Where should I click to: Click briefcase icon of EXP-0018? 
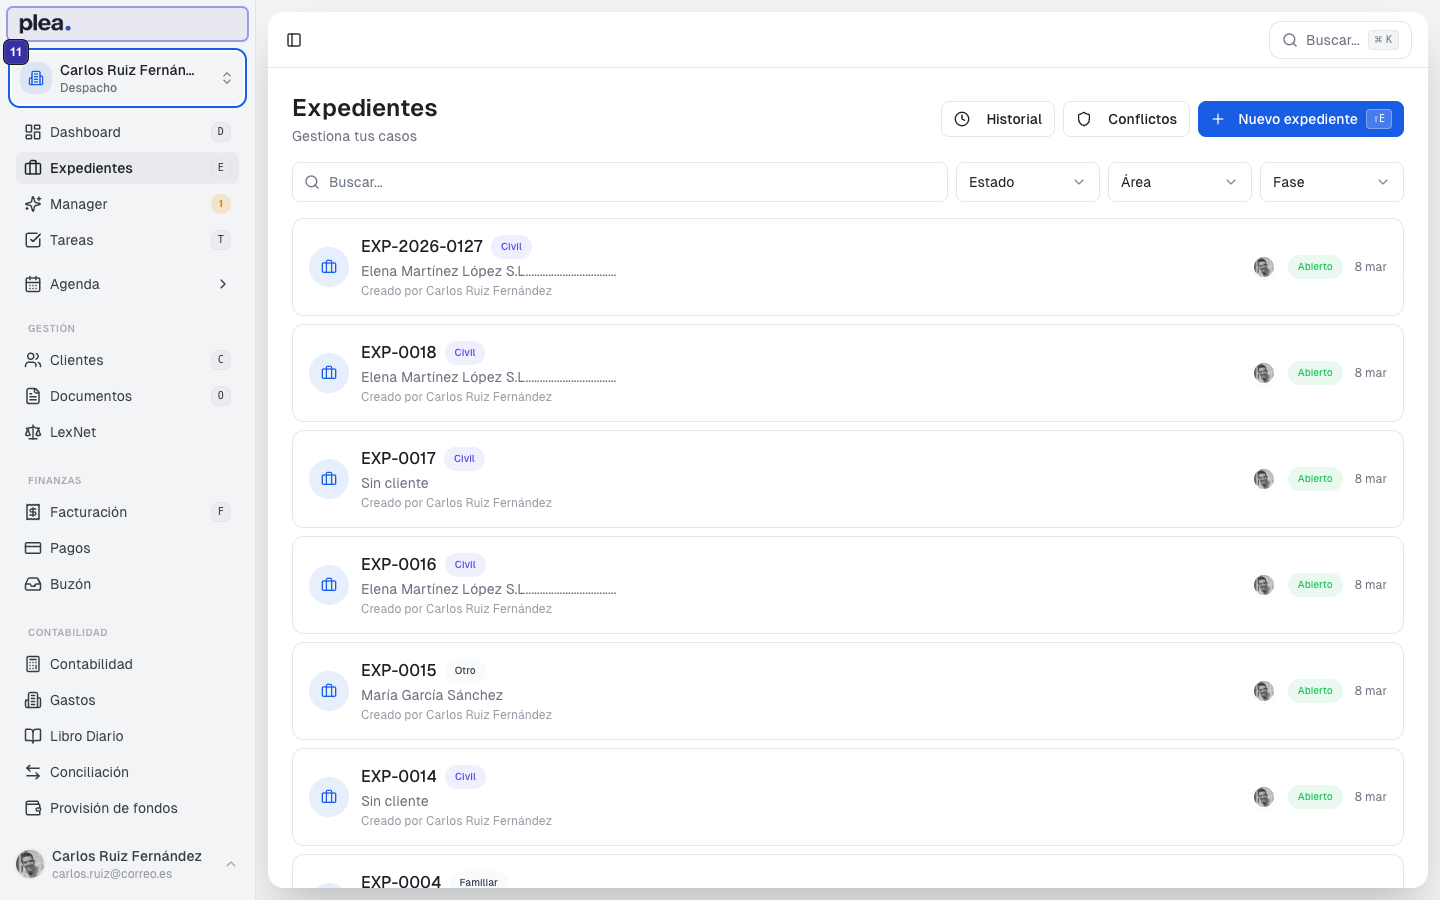click(329, 373)
